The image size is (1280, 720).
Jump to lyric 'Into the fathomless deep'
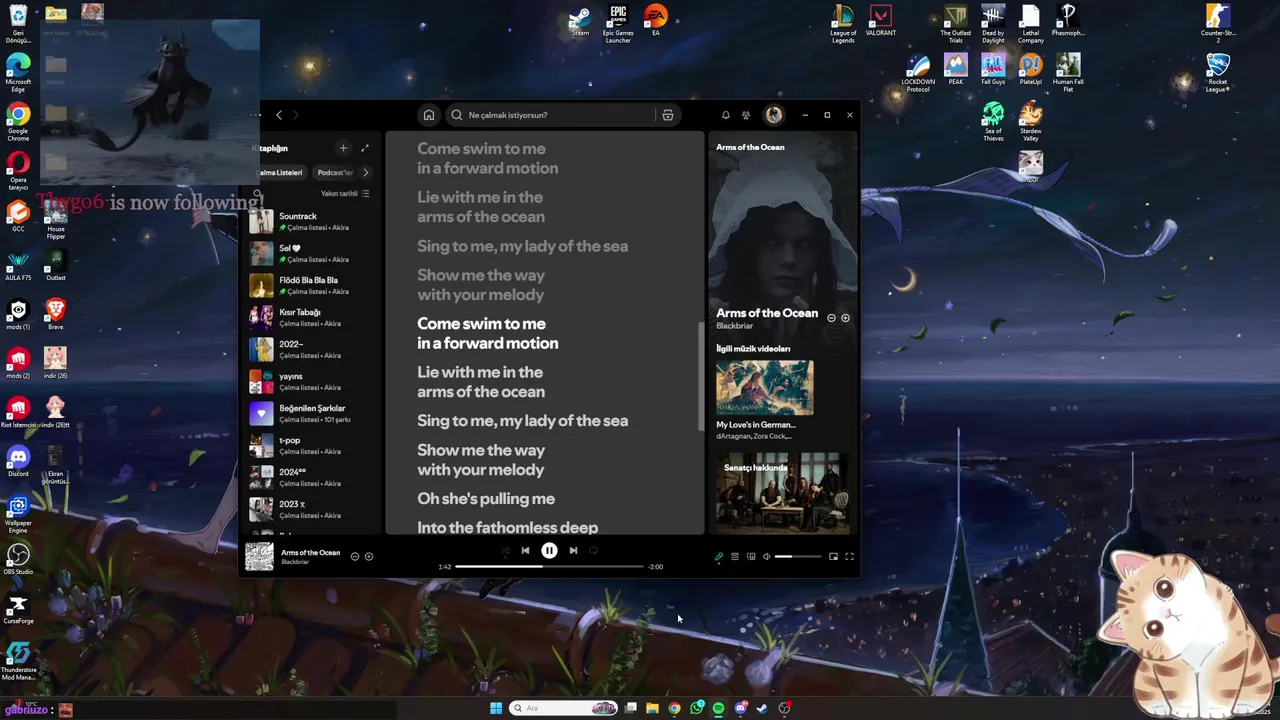pyautogui.click(x=508, y=527)
